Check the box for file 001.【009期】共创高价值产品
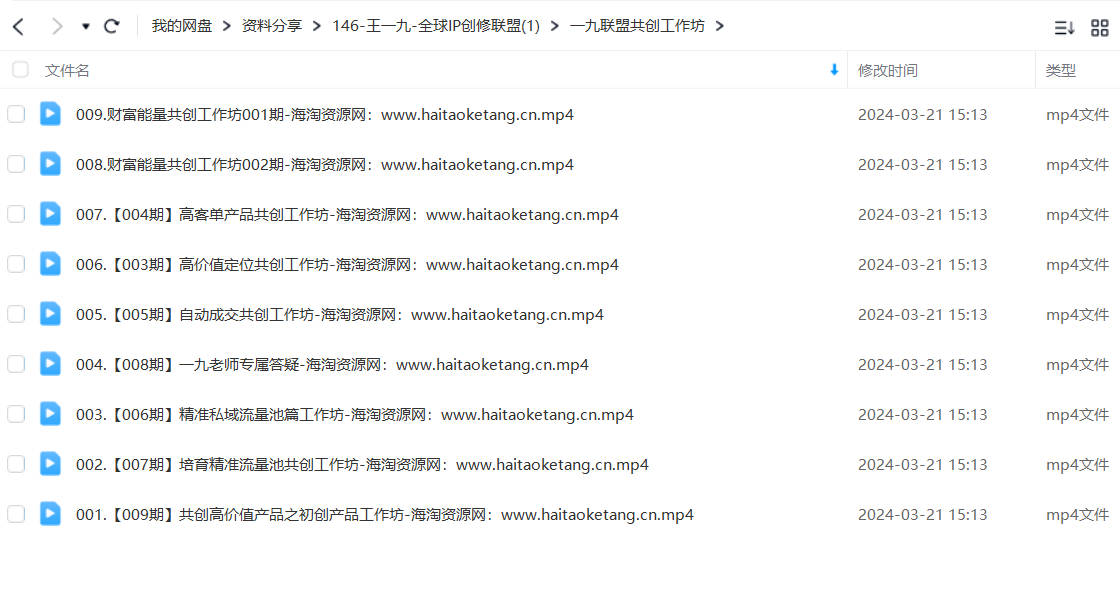Screen dimensions: 1120x592 click(x=16, y=514)
